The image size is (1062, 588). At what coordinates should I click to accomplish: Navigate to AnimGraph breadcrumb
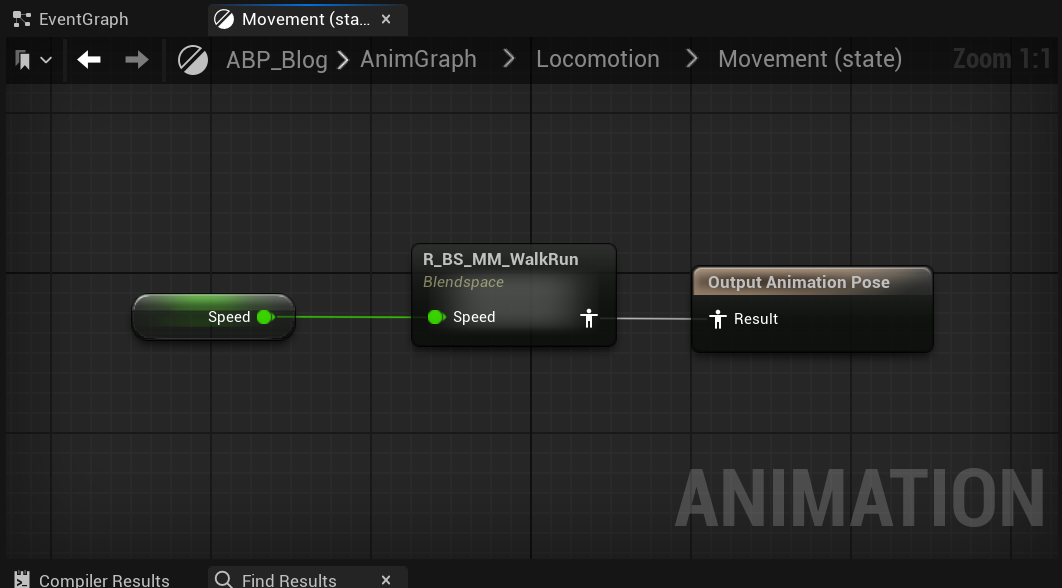(x=419, y=59)
